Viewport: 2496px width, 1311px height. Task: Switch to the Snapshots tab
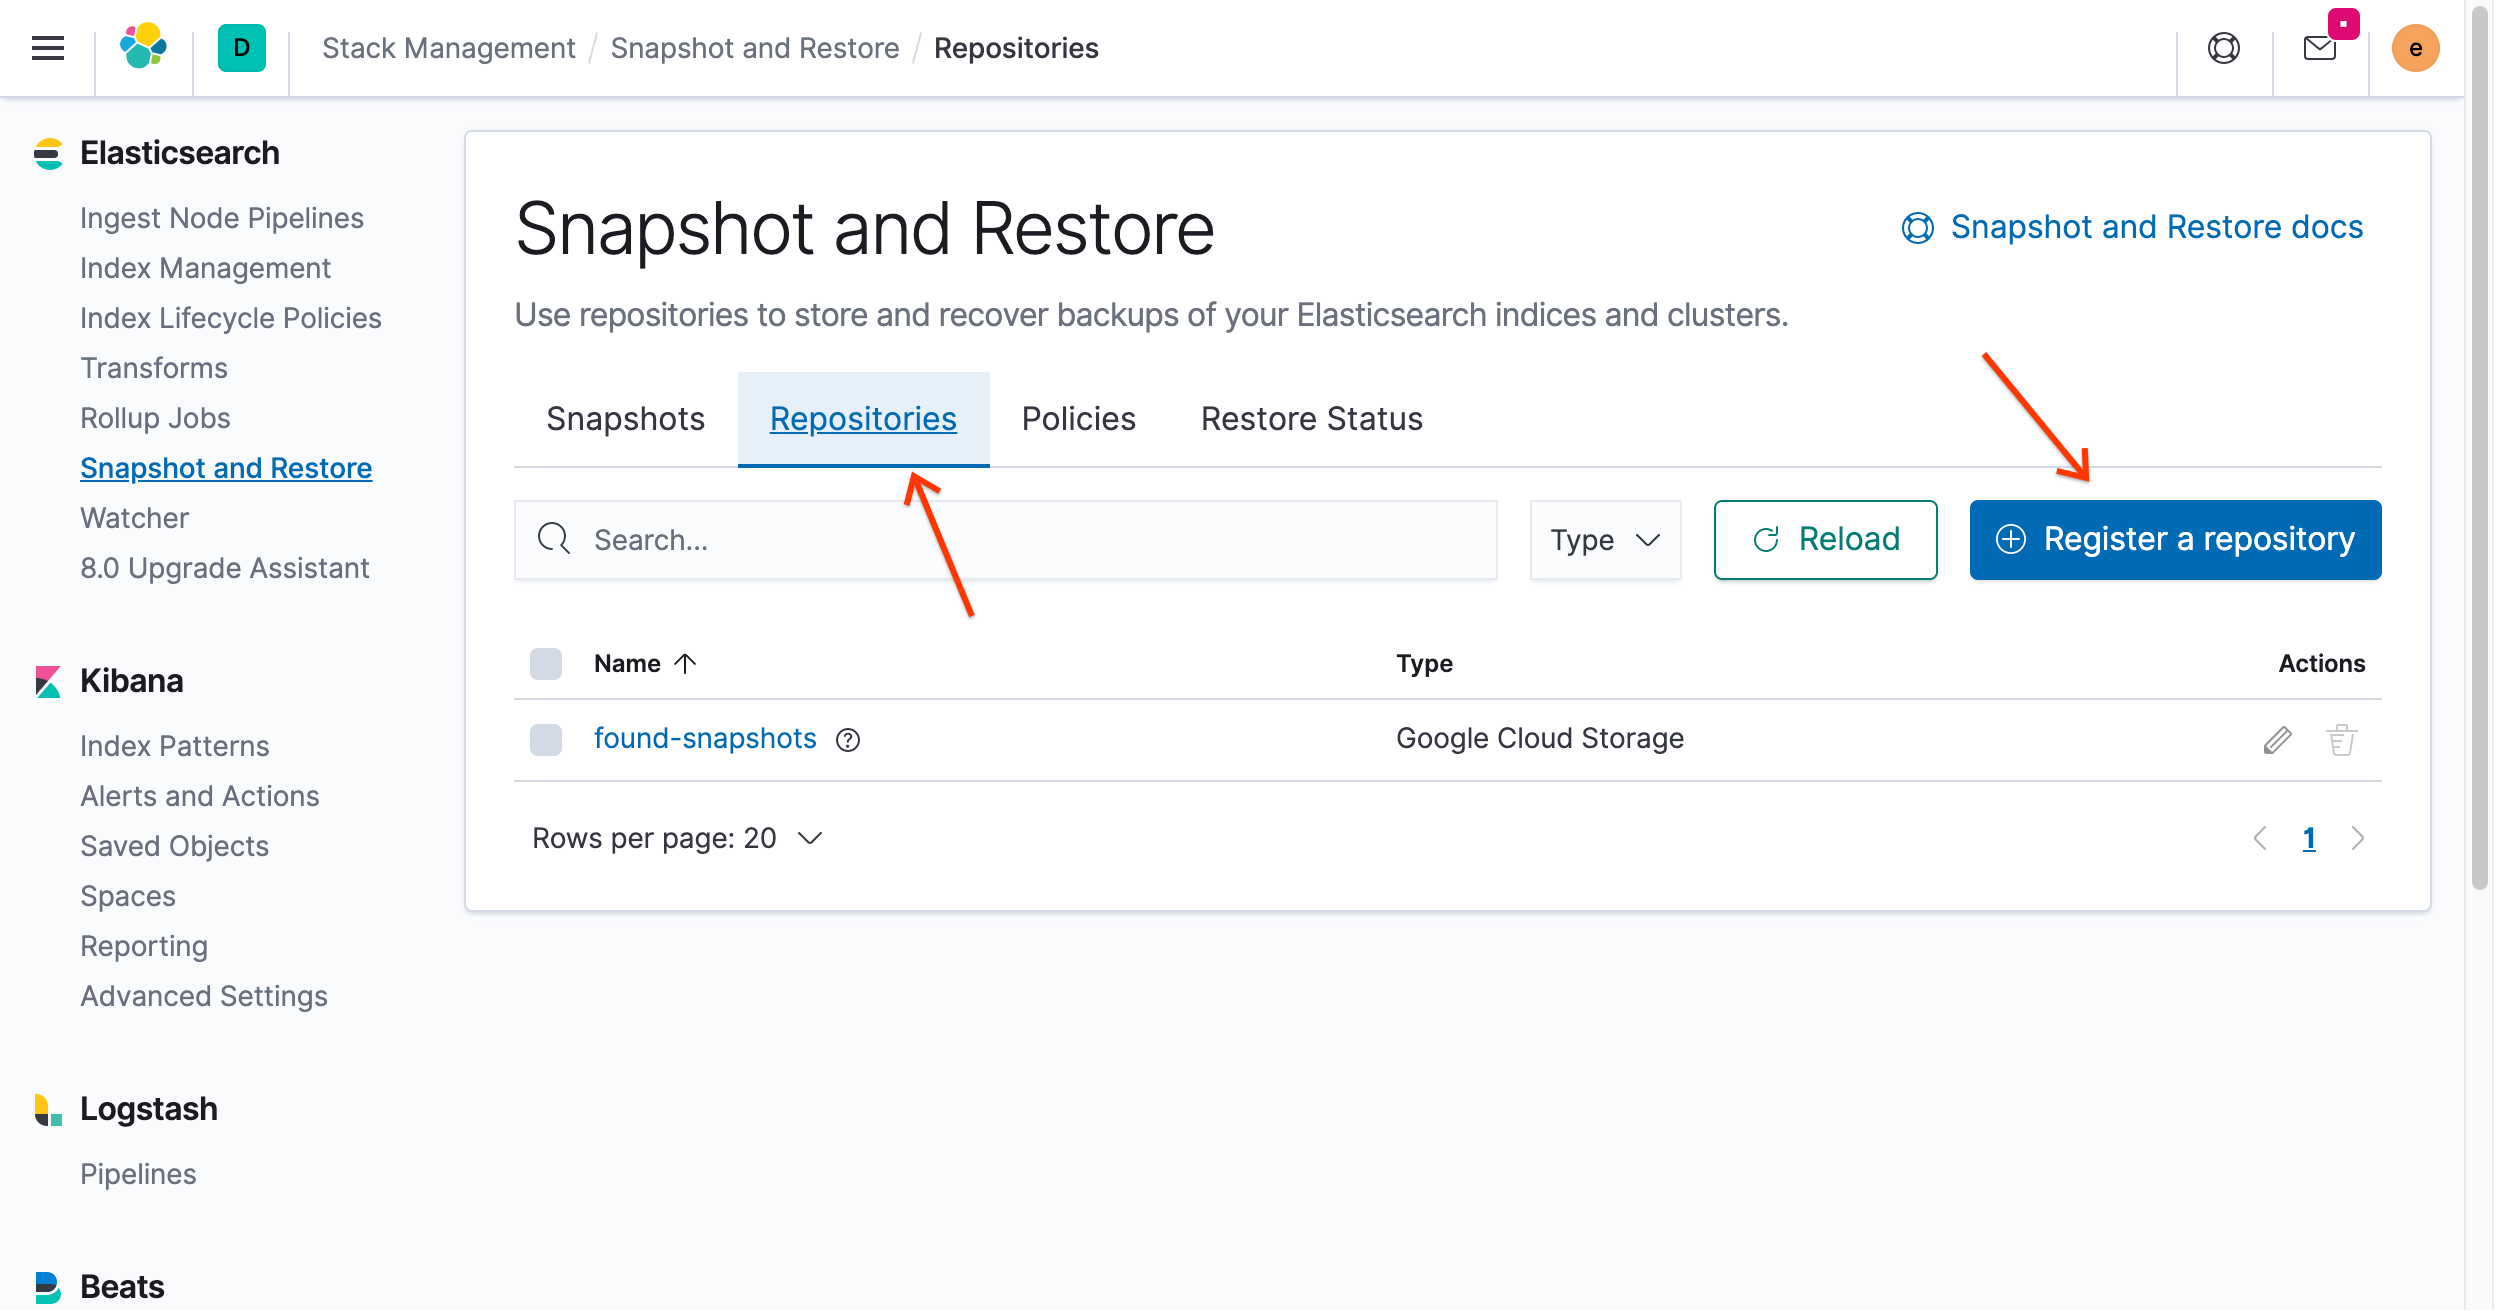[626, 418]
